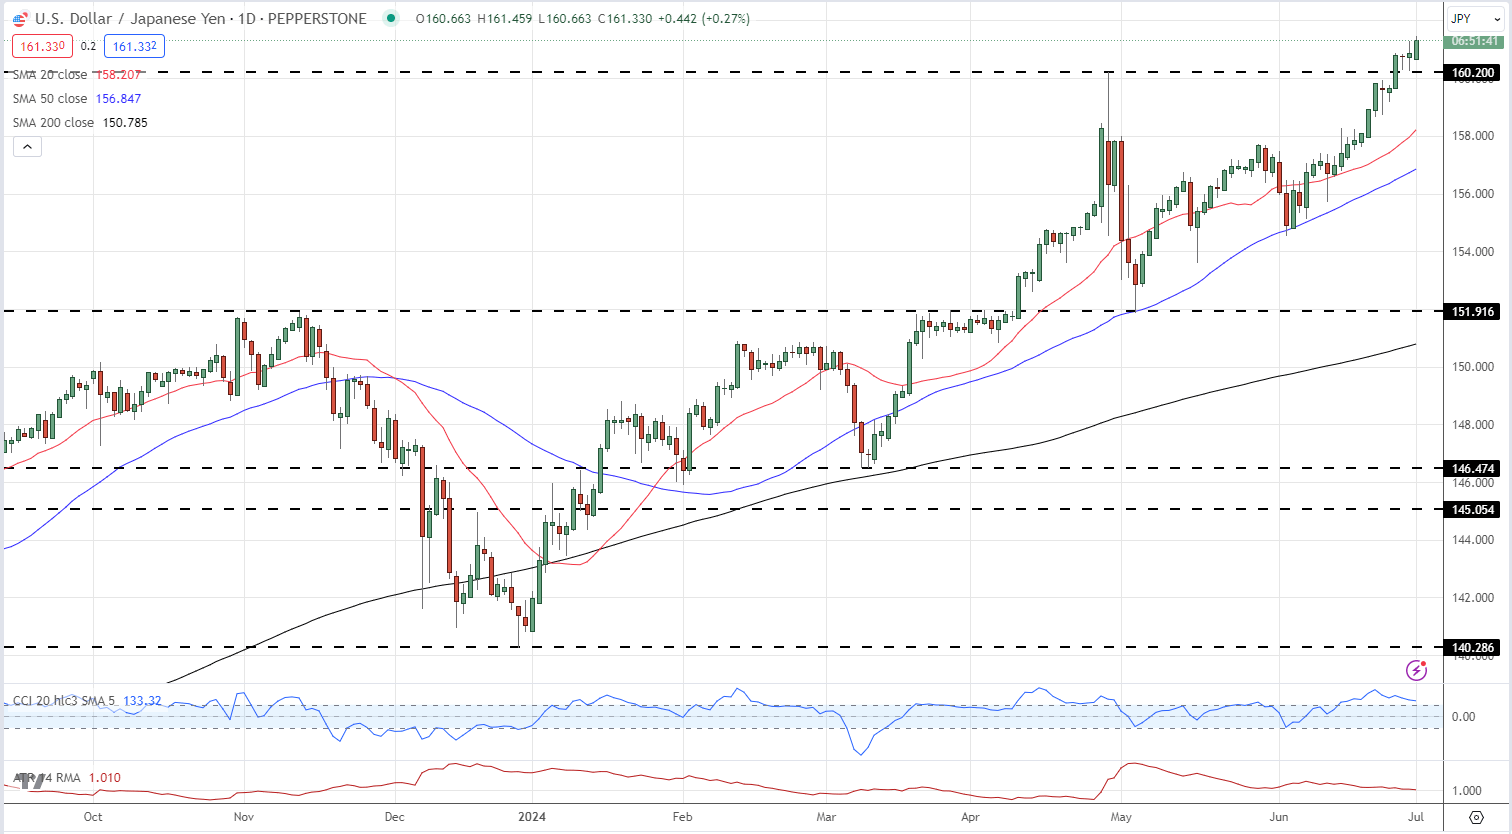Viewport: 1512px width, 834px height.
Task: Click the 160.200 horizontal line price label
Action: click(1473, 73)
